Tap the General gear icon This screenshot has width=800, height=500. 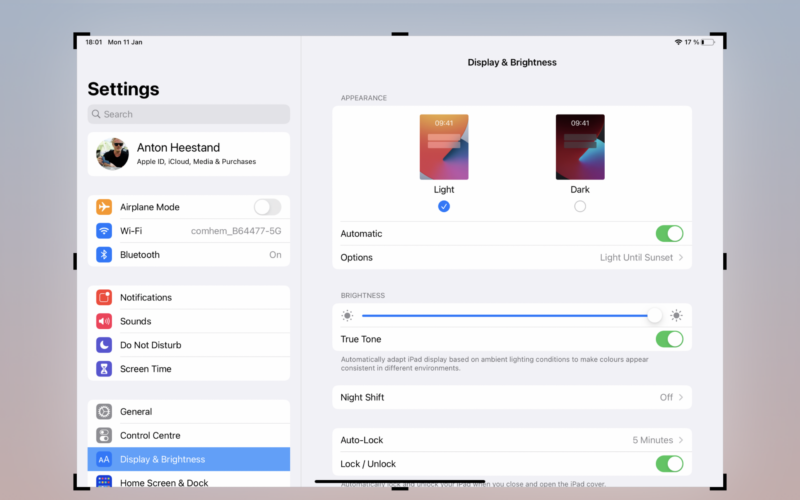coord(104,411)
